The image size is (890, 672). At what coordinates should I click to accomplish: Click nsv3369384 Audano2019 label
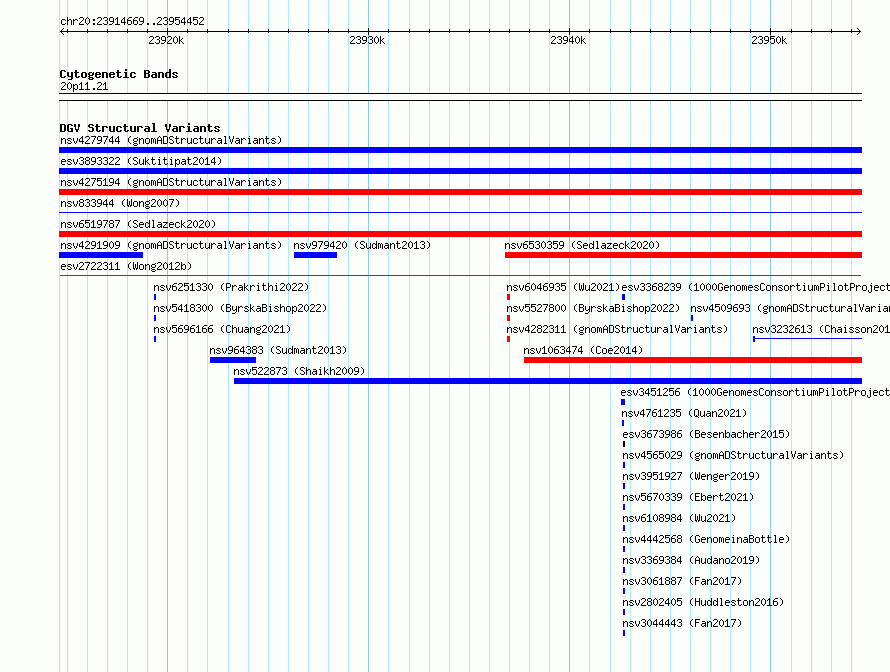691,560
